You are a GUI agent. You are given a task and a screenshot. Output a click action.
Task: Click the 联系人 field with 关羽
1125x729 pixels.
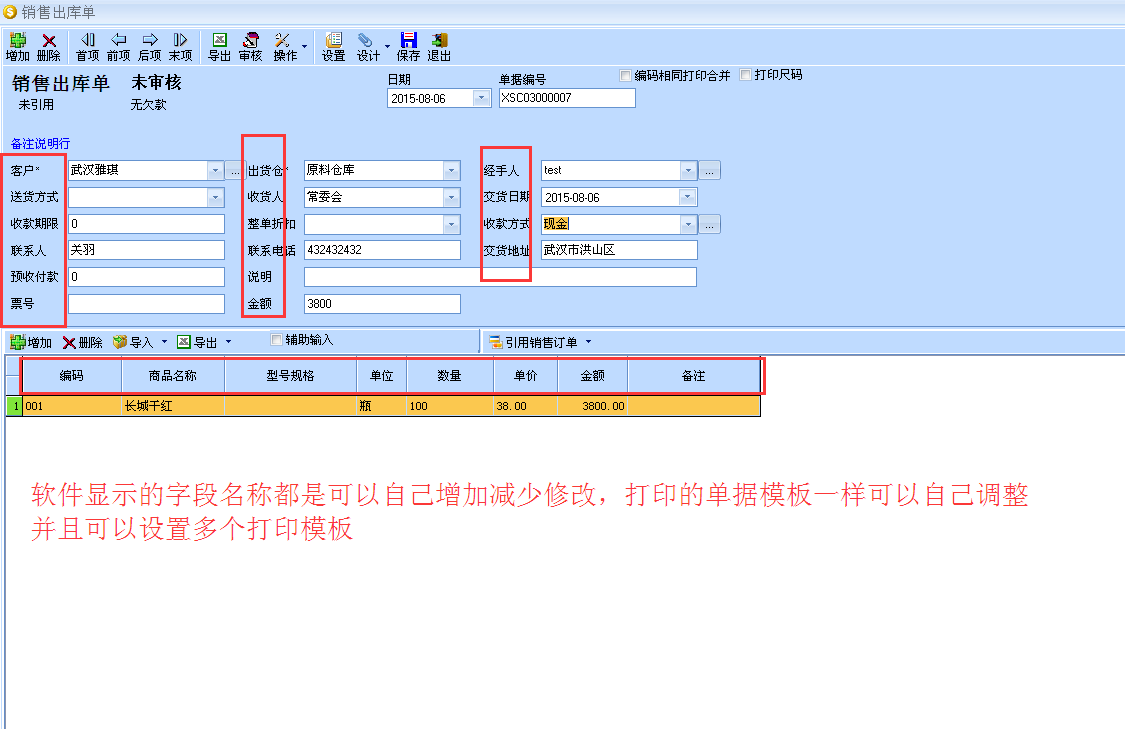pyautogui.click(x=146, y=250)
